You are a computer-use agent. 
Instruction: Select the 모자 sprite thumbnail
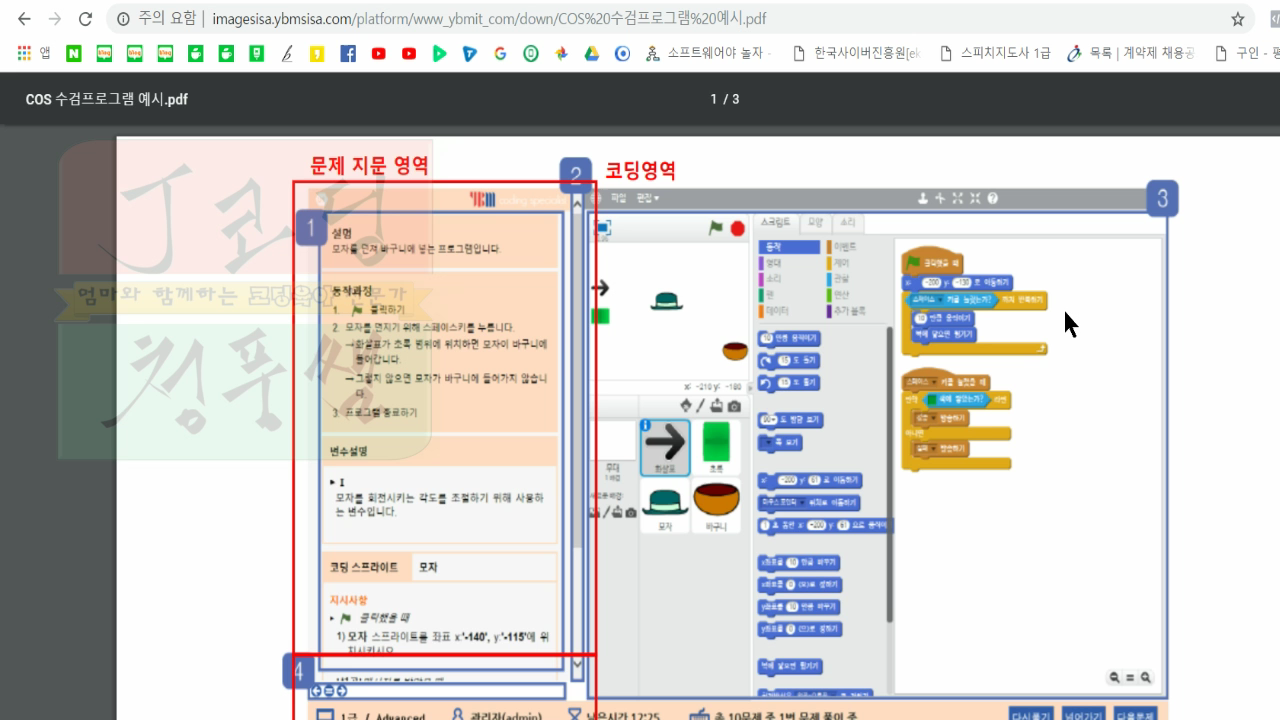pos(666,505)
